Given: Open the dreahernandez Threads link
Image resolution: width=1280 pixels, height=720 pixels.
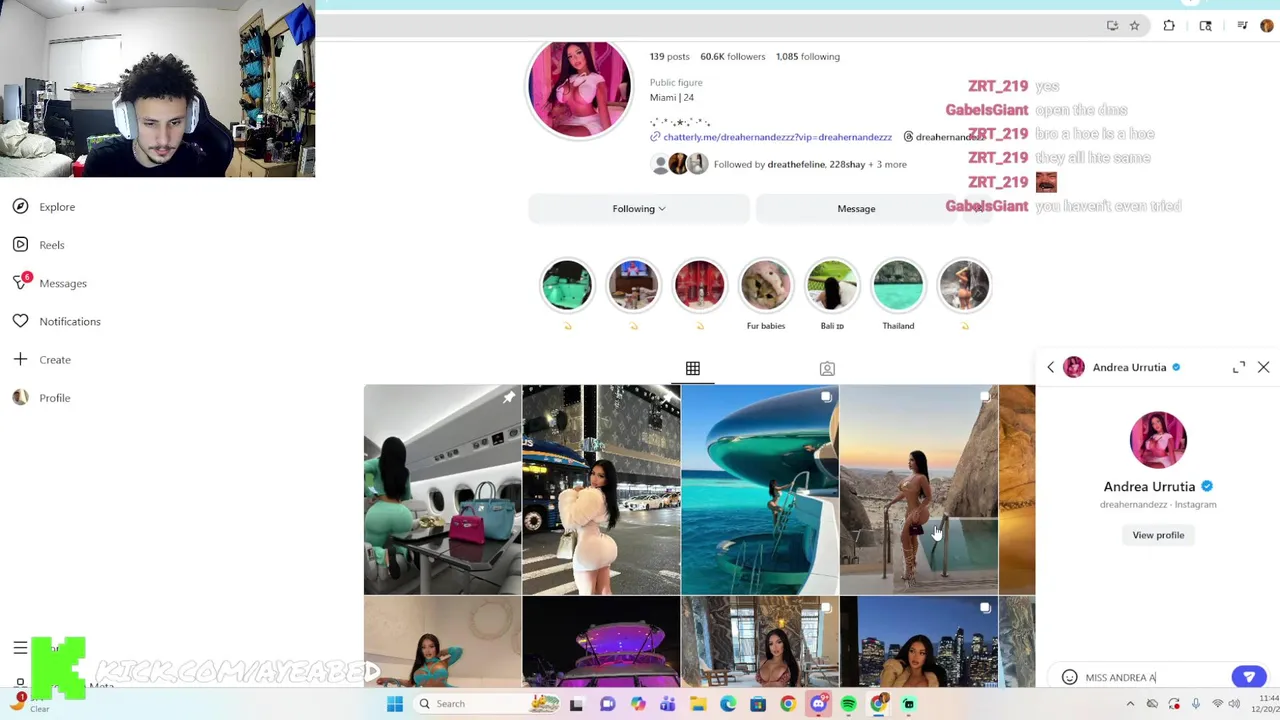Looking at the screenshot, I should pyautogui.click(x=945, y=137).
